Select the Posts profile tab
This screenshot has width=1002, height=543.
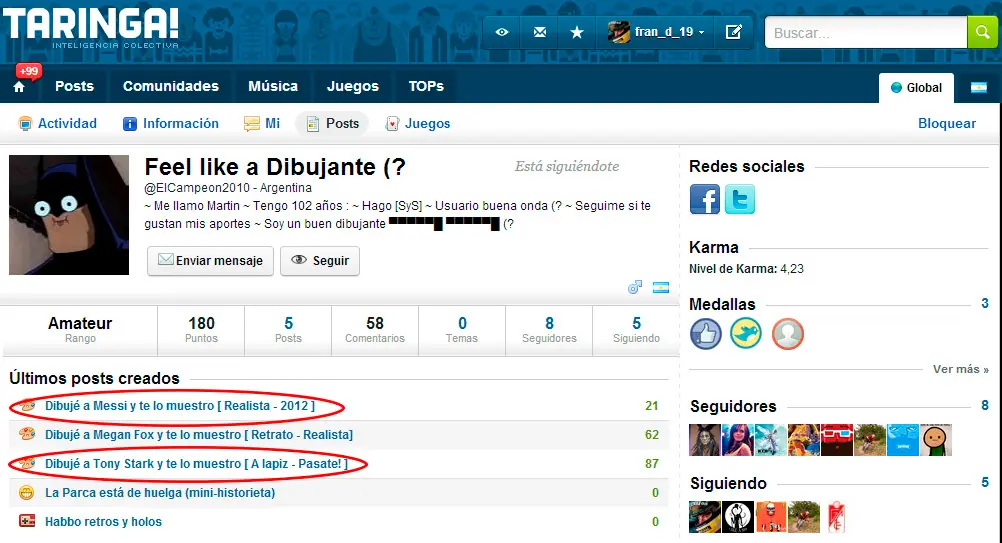click(332, 123)
